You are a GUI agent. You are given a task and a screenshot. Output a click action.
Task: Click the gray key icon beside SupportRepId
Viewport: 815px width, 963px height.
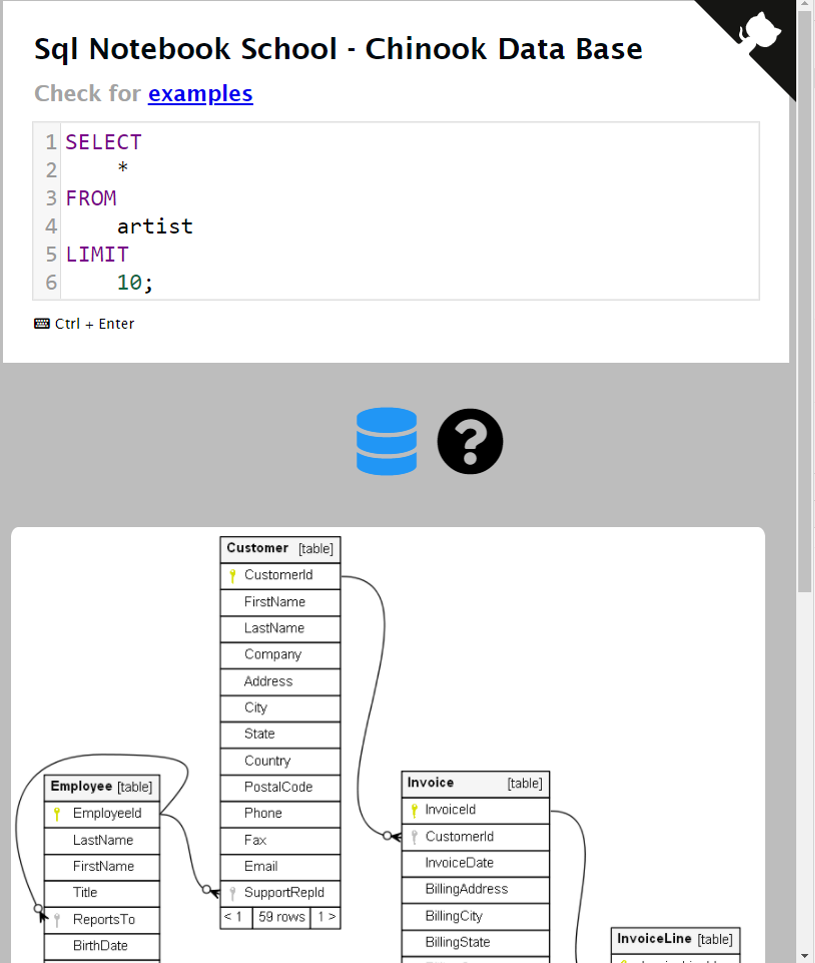(232, 893)
